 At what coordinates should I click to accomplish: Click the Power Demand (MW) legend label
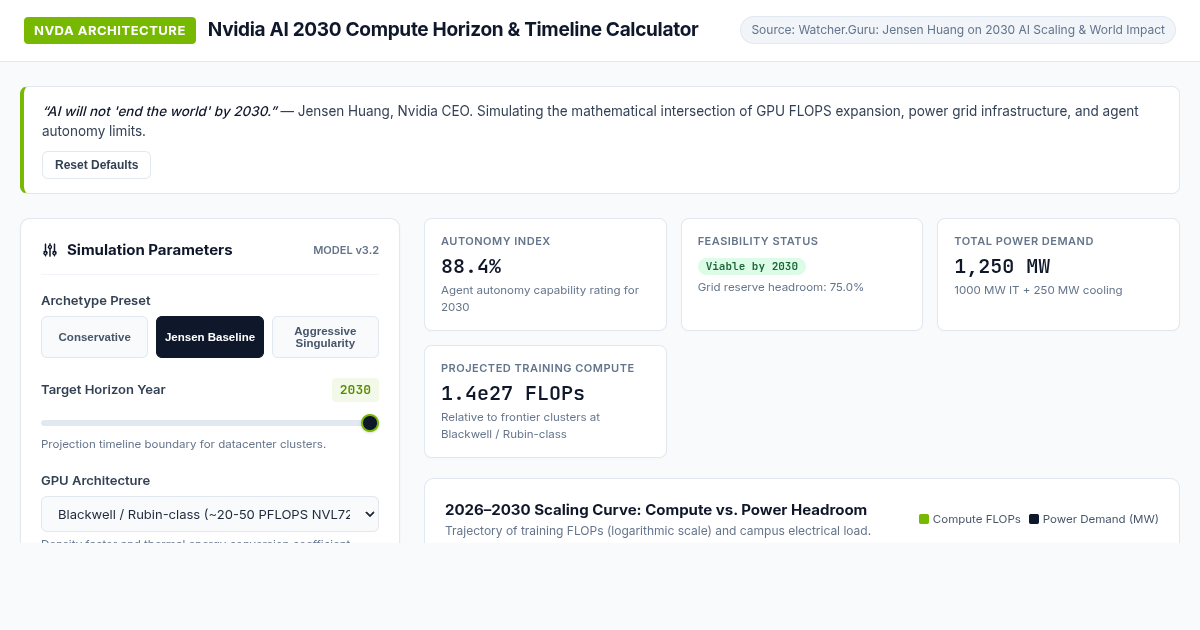pyautogui.click(x=1101, y=519)
